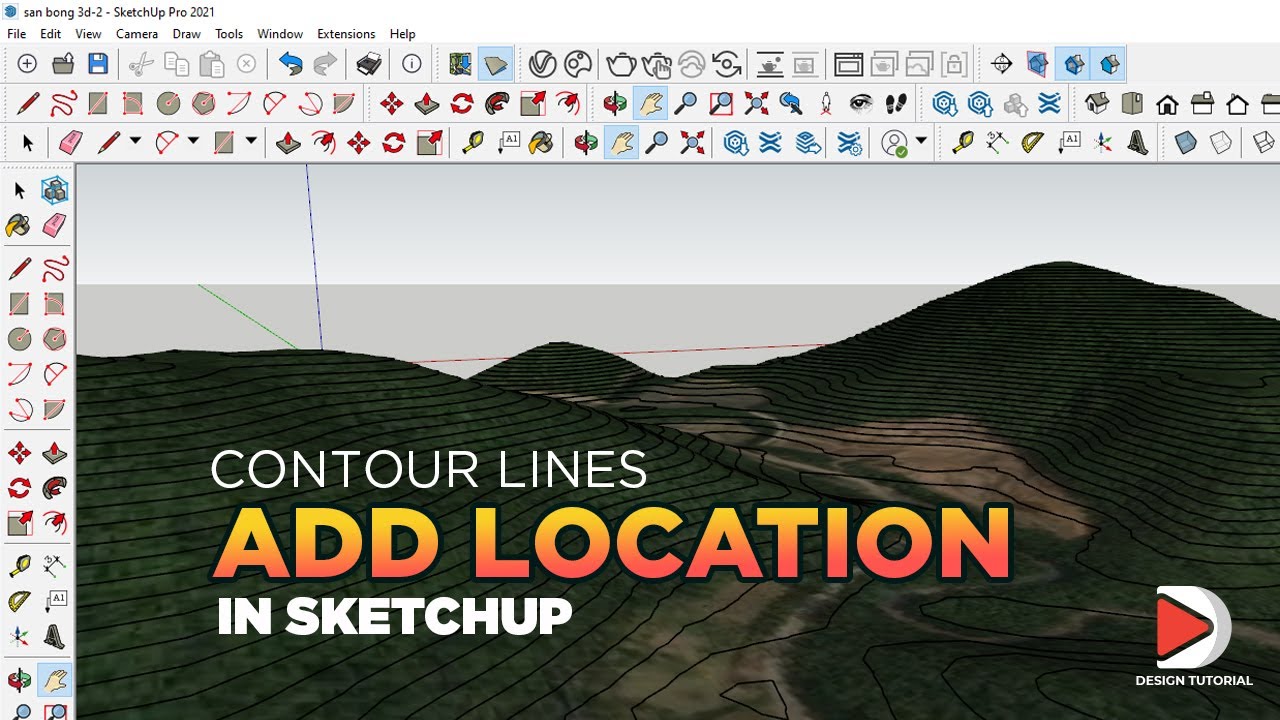Undo the last action
This screenshot has width=1280, height=720.
tap(291, 65)
